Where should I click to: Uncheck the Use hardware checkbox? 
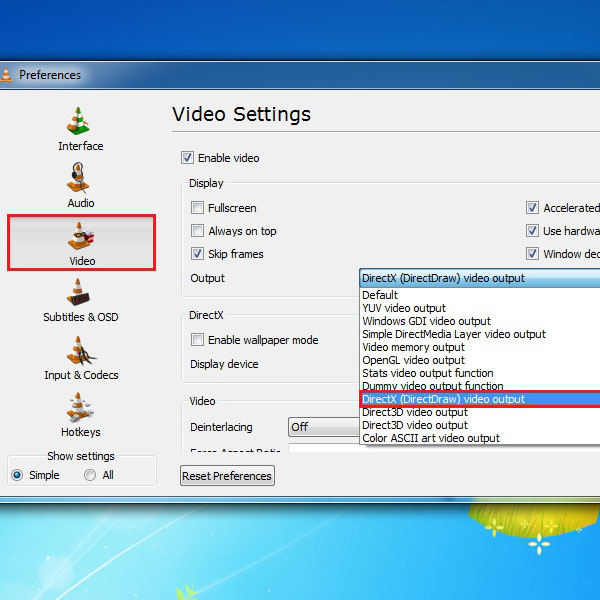[532, 231]
